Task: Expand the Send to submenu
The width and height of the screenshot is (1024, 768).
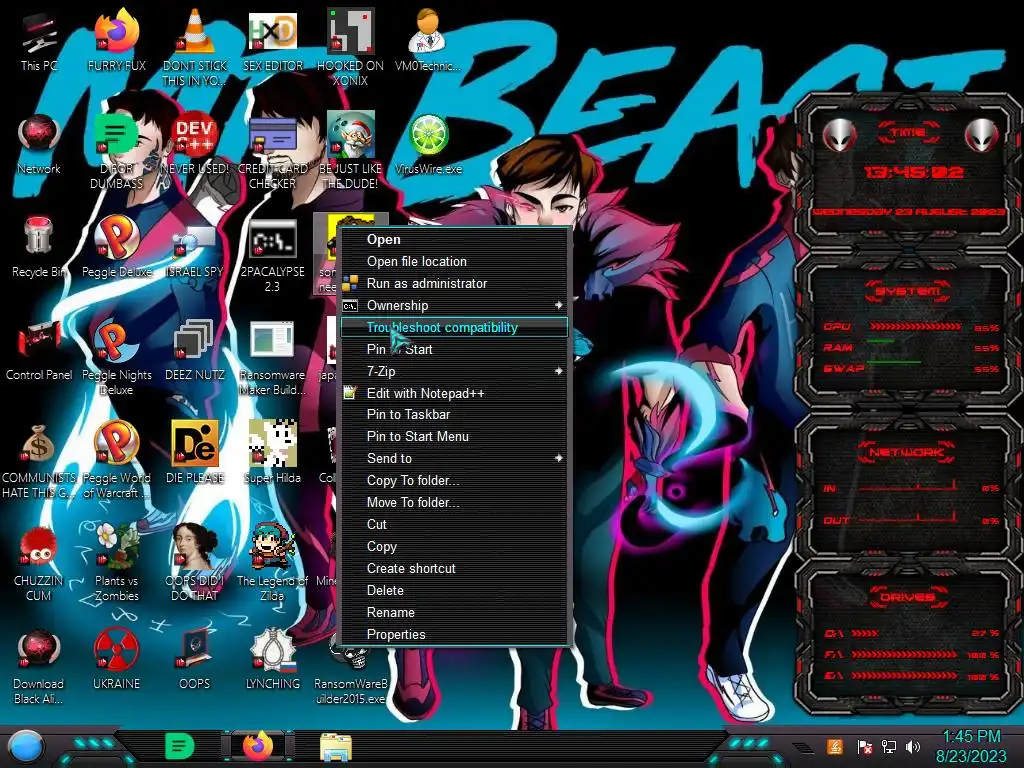Action: click(455, 458)
